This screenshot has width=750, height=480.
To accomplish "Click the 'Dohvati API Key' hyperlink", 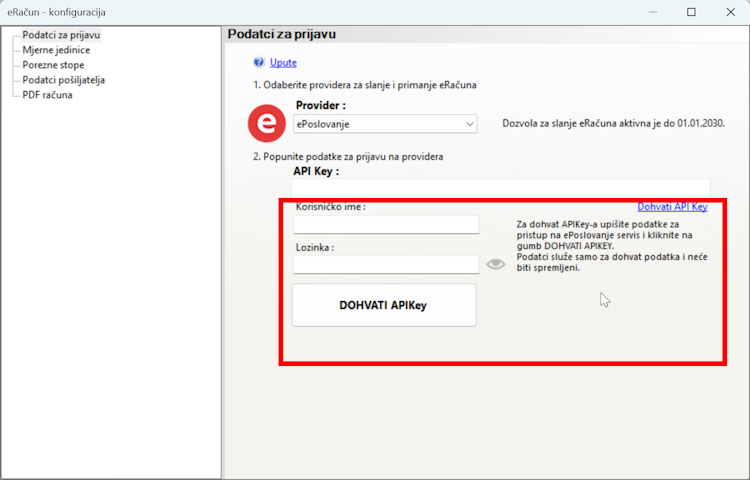I will click(x=672, y=206).
